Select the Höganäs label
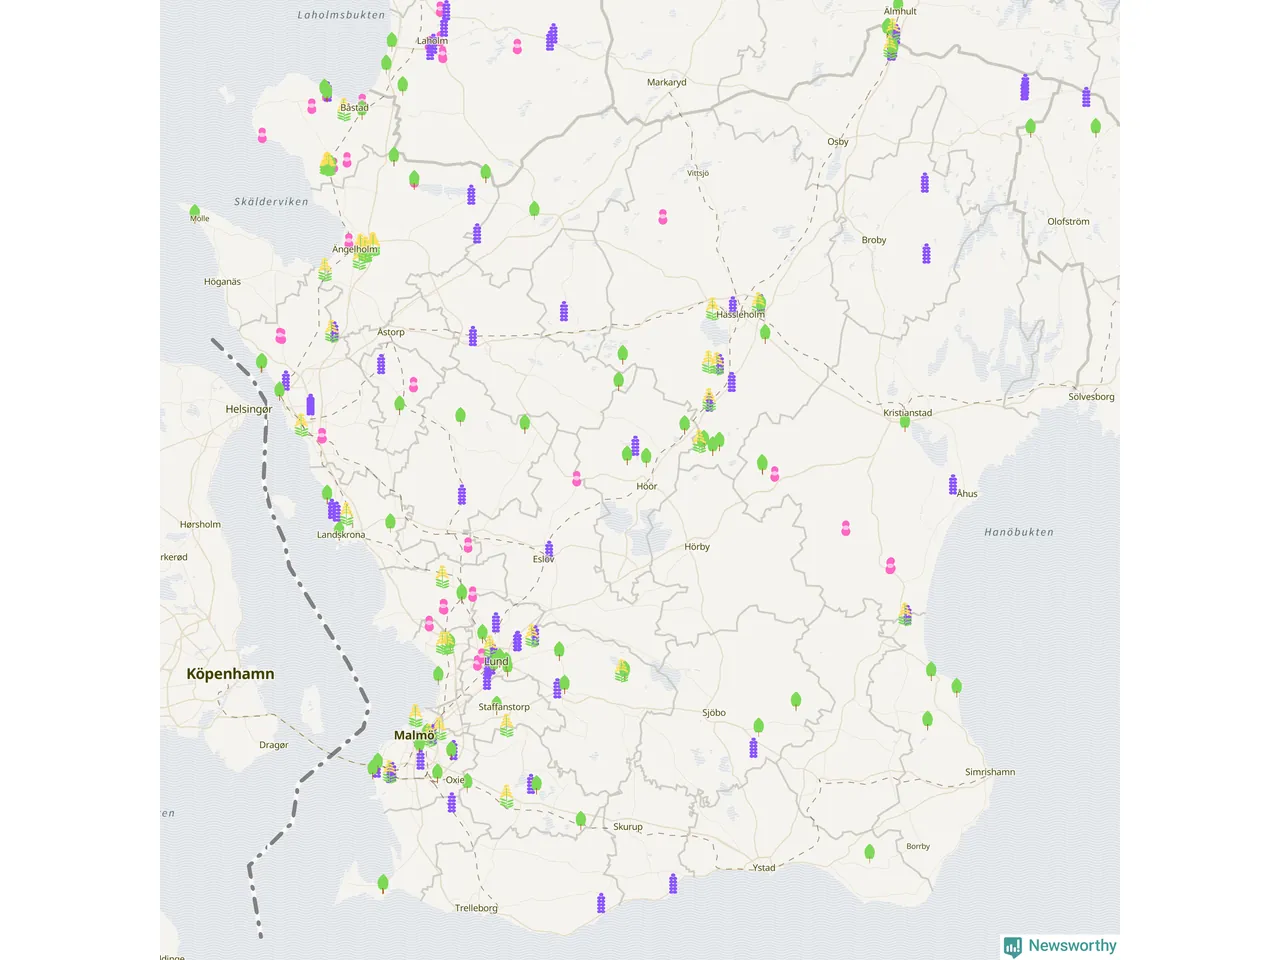Image resolution: width=1280 pixels, height=960 pixels. tap(222, 282)
